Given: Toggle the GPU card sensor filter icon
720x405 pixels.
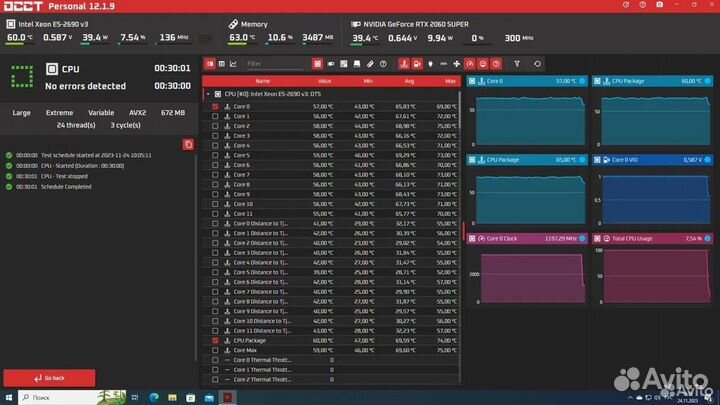Looking at the screenshot, I should (x=331, y=64).
